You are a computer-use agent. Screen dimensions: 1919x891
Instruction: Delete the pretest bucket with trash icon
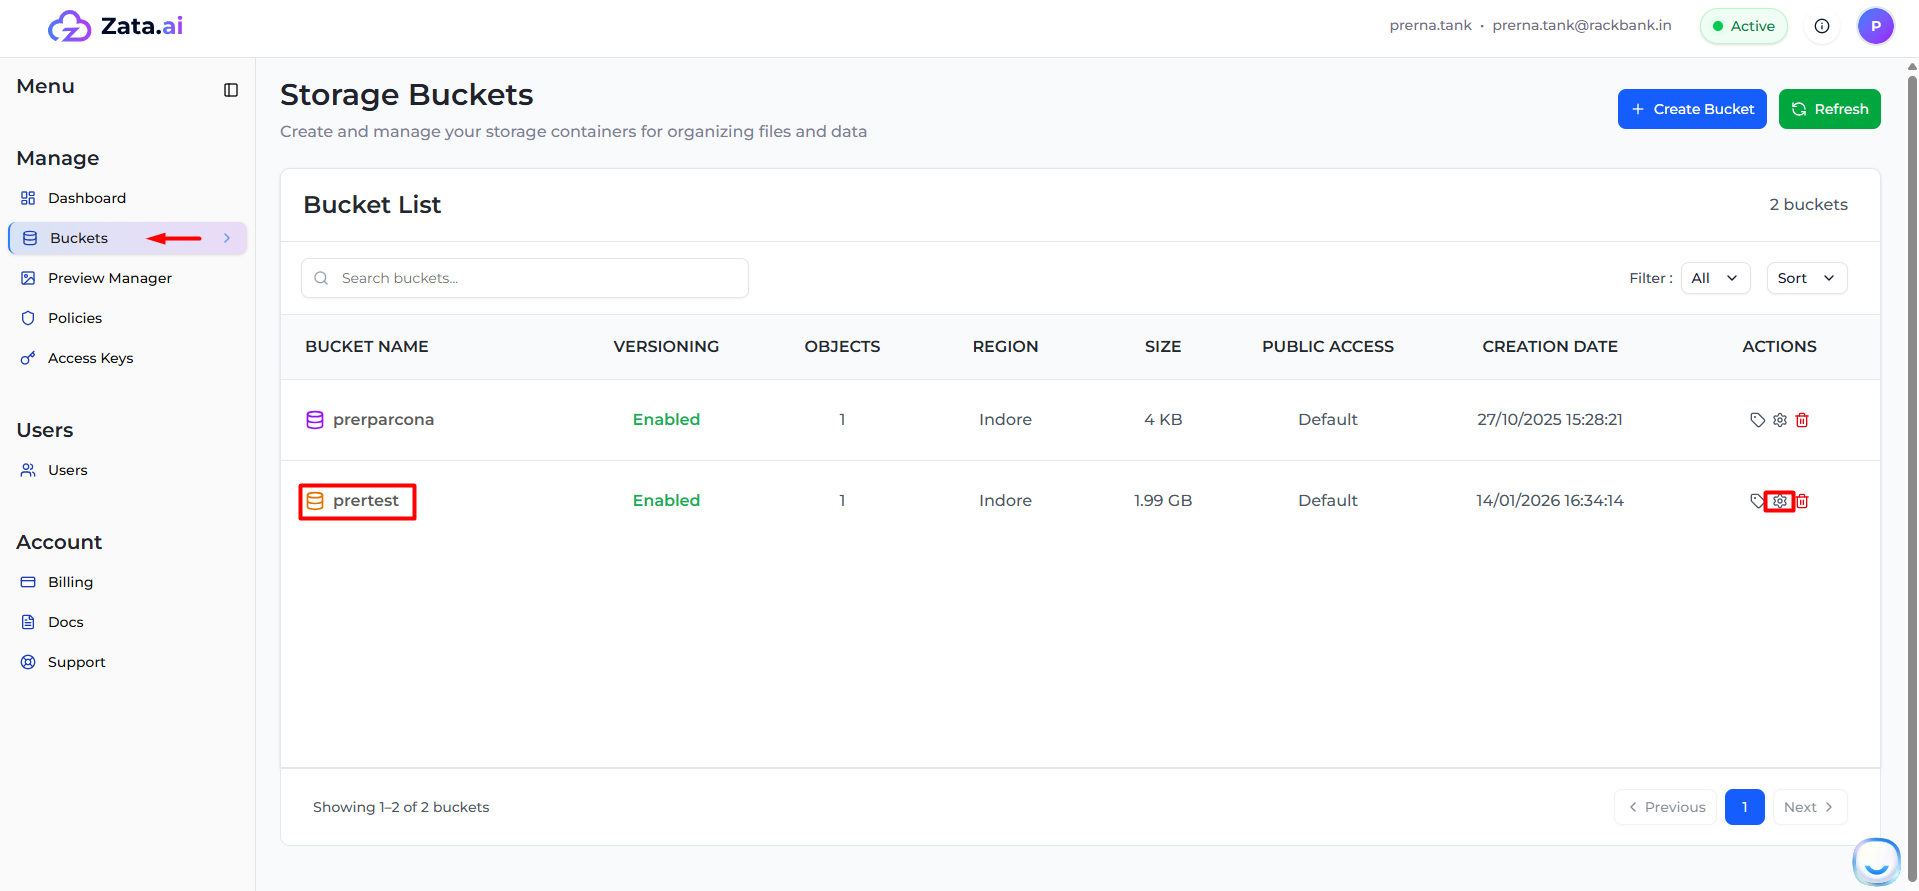1802,501
